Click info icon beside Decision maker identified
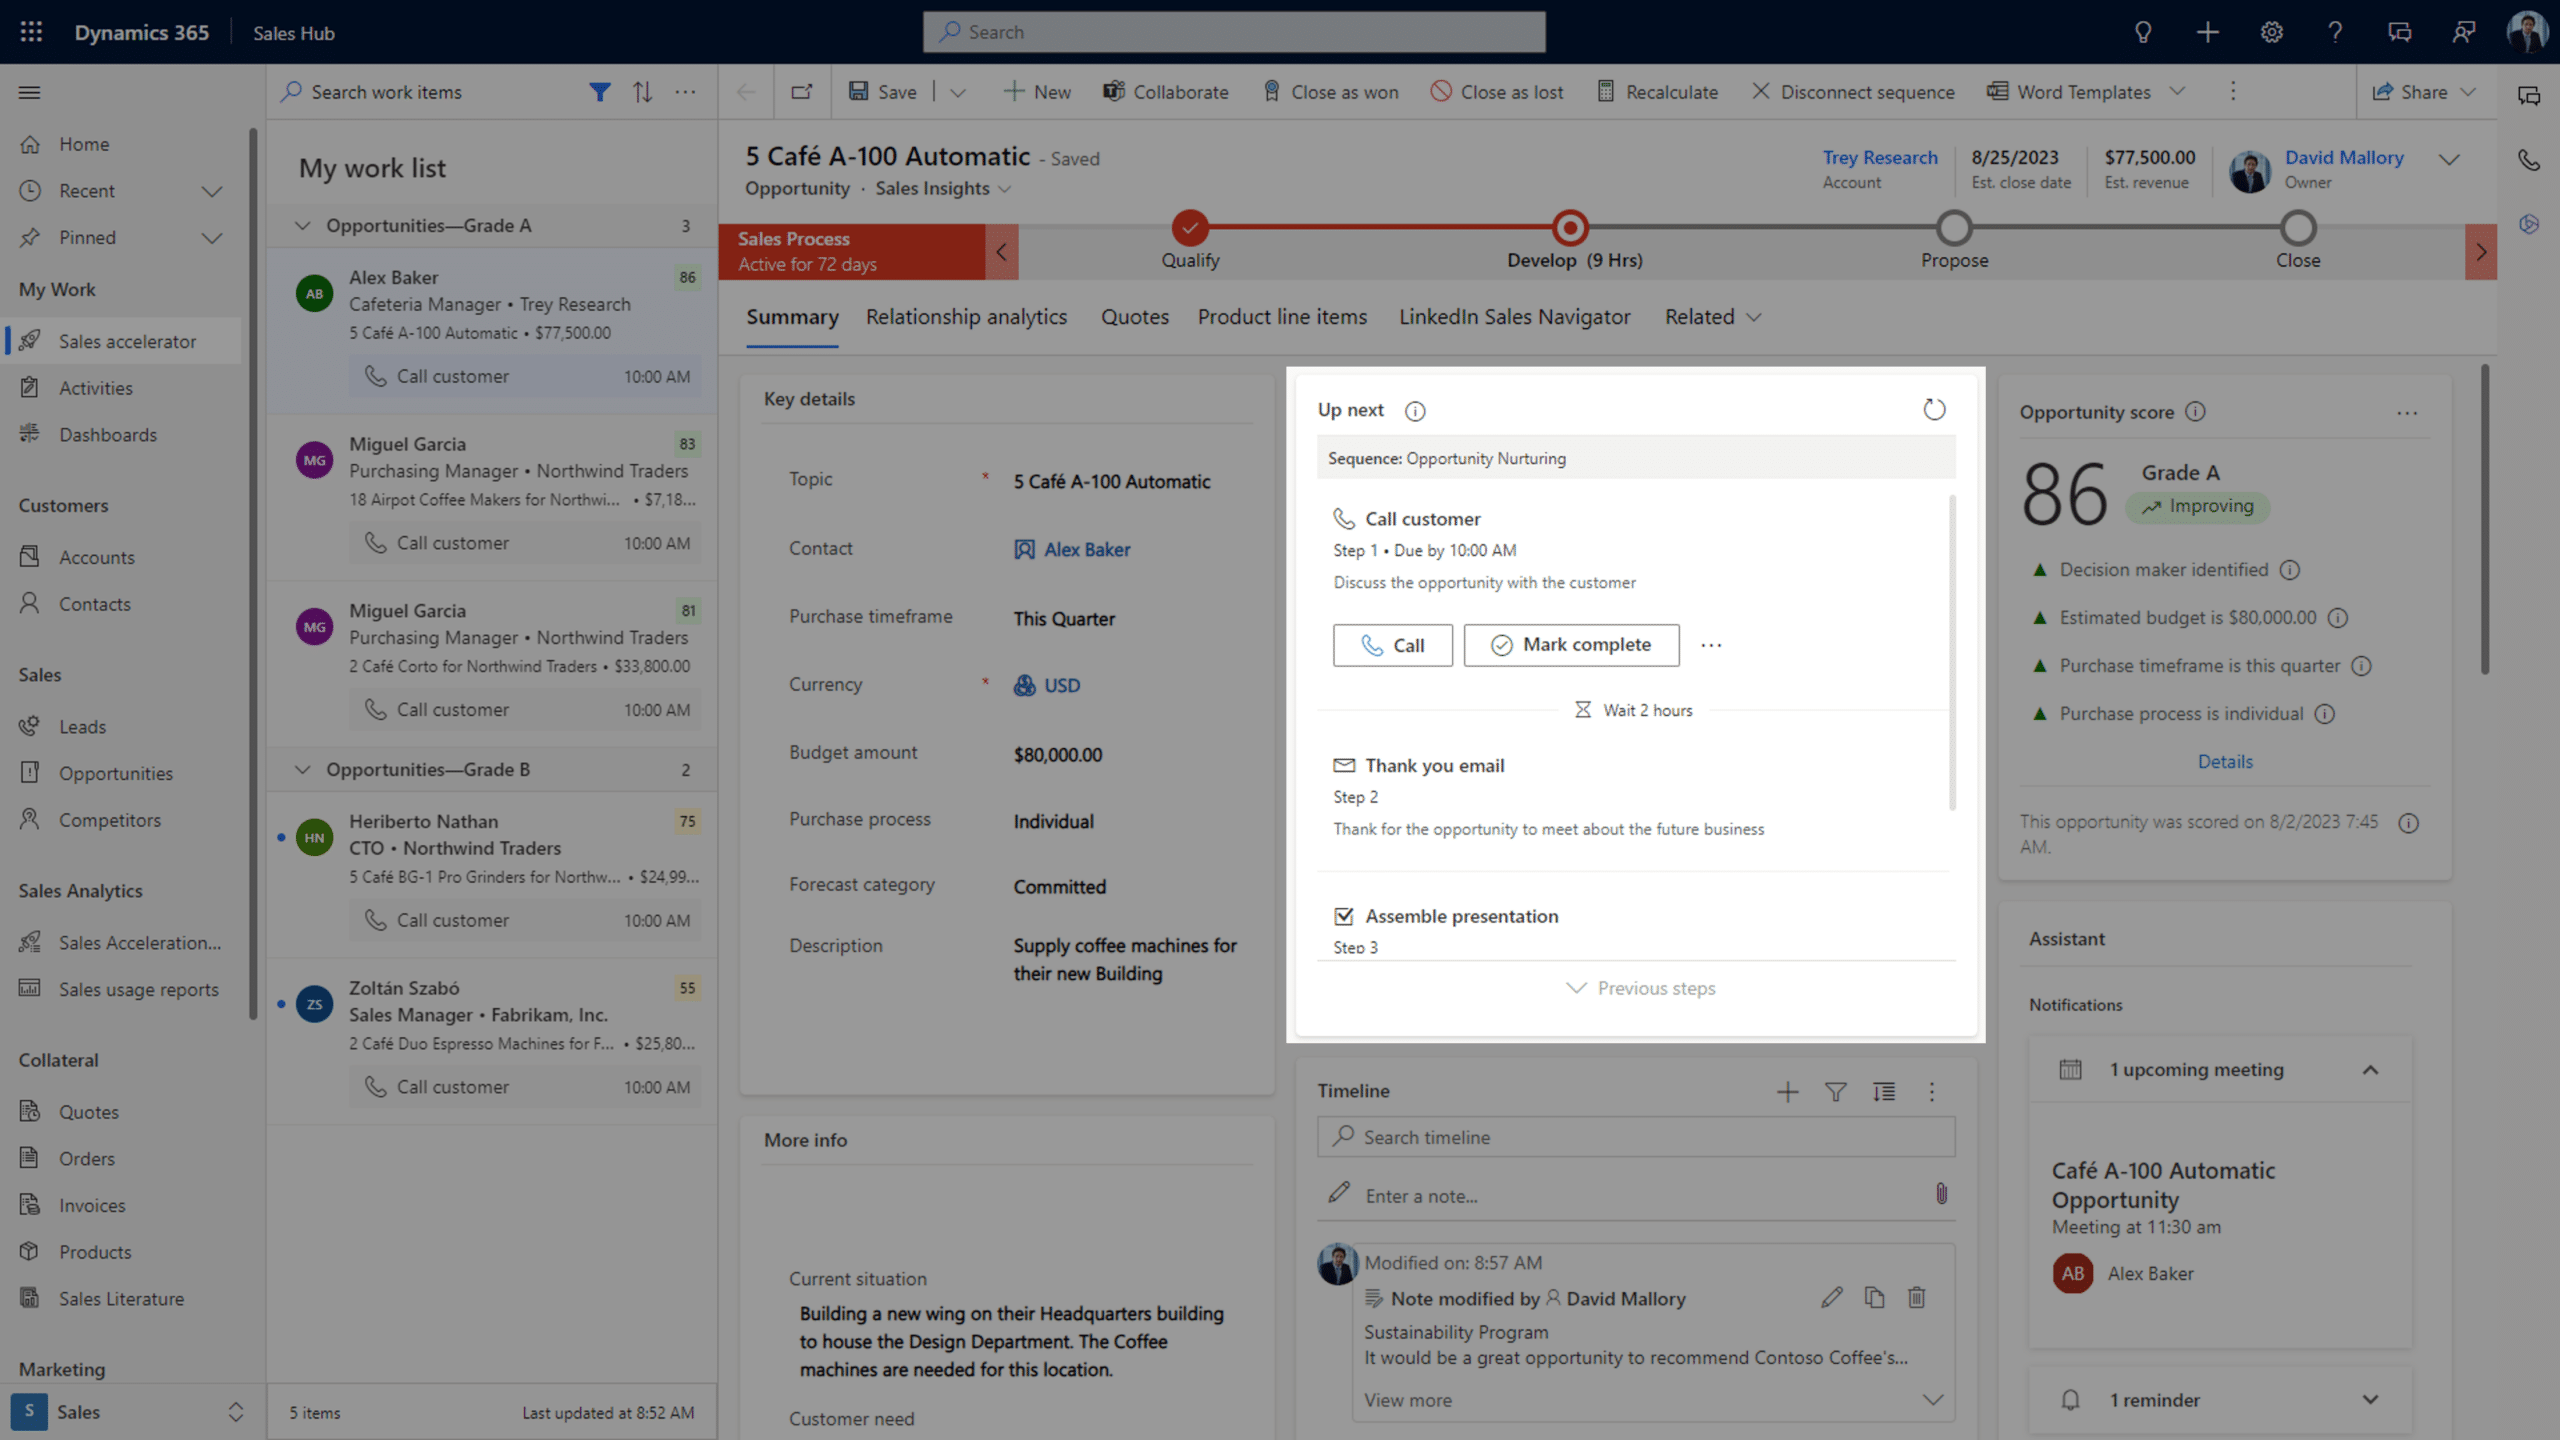 click(x=2290, y=570)
